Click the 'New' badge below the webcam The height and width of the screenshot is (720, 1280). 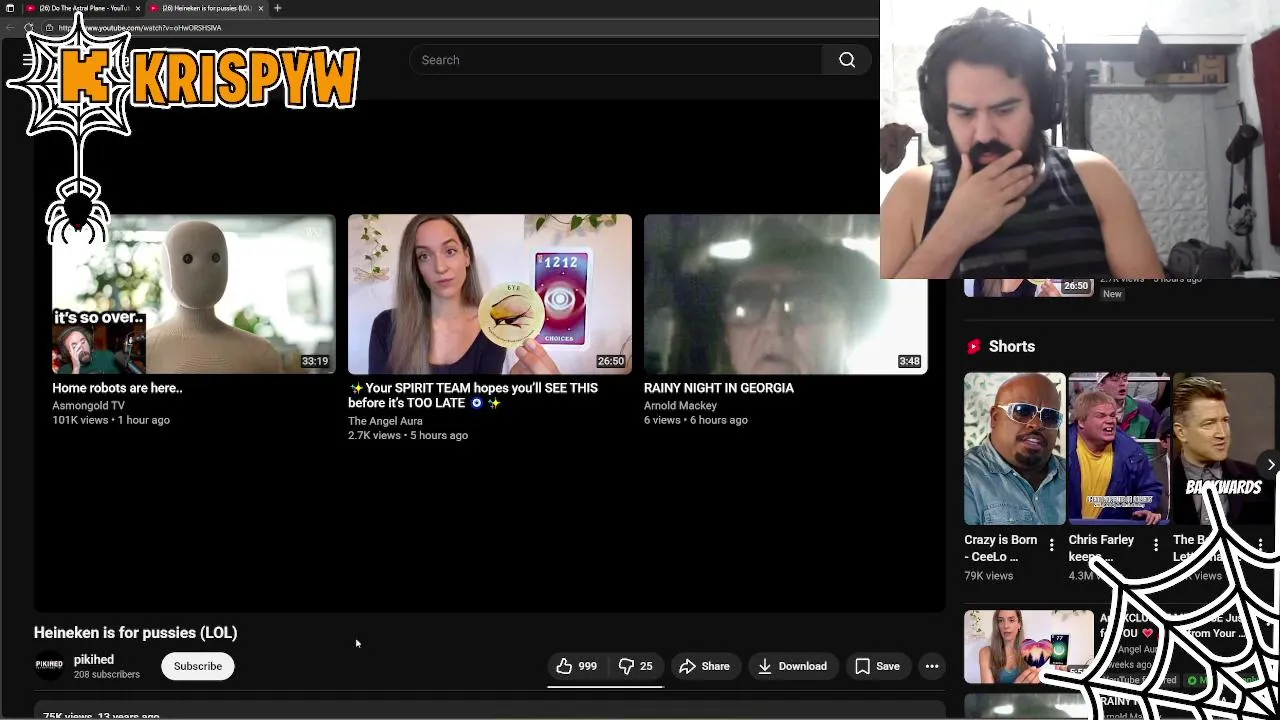pos(1113,294)
